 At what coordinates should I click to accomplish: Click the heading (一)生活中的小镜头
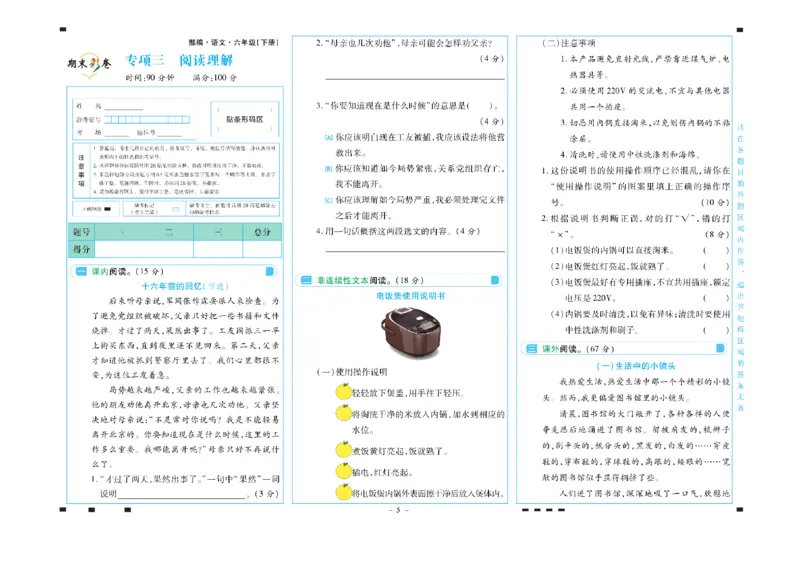(x=636, y=366)
